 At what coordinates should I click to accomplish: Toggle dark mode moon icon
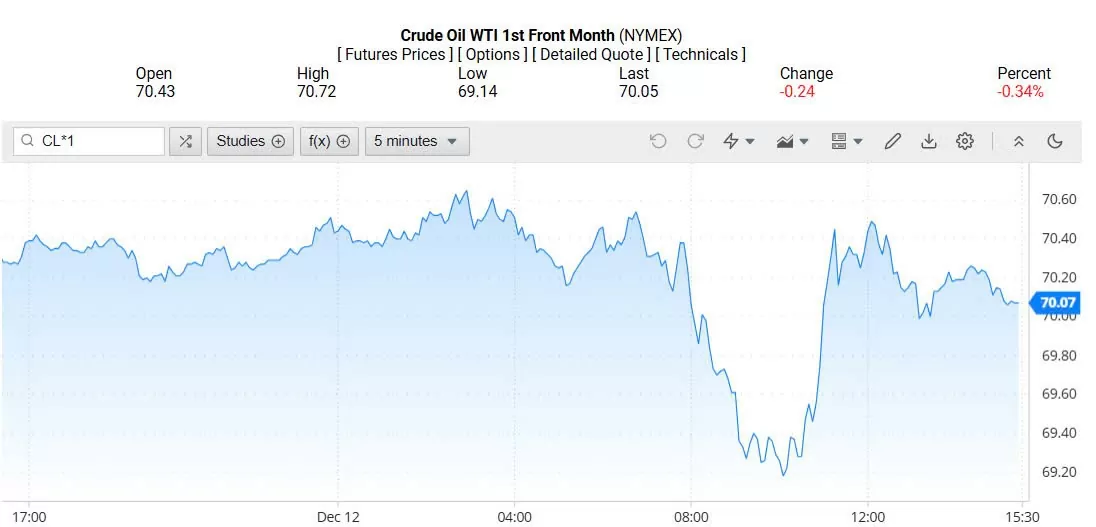click(x=1054, y=141)
